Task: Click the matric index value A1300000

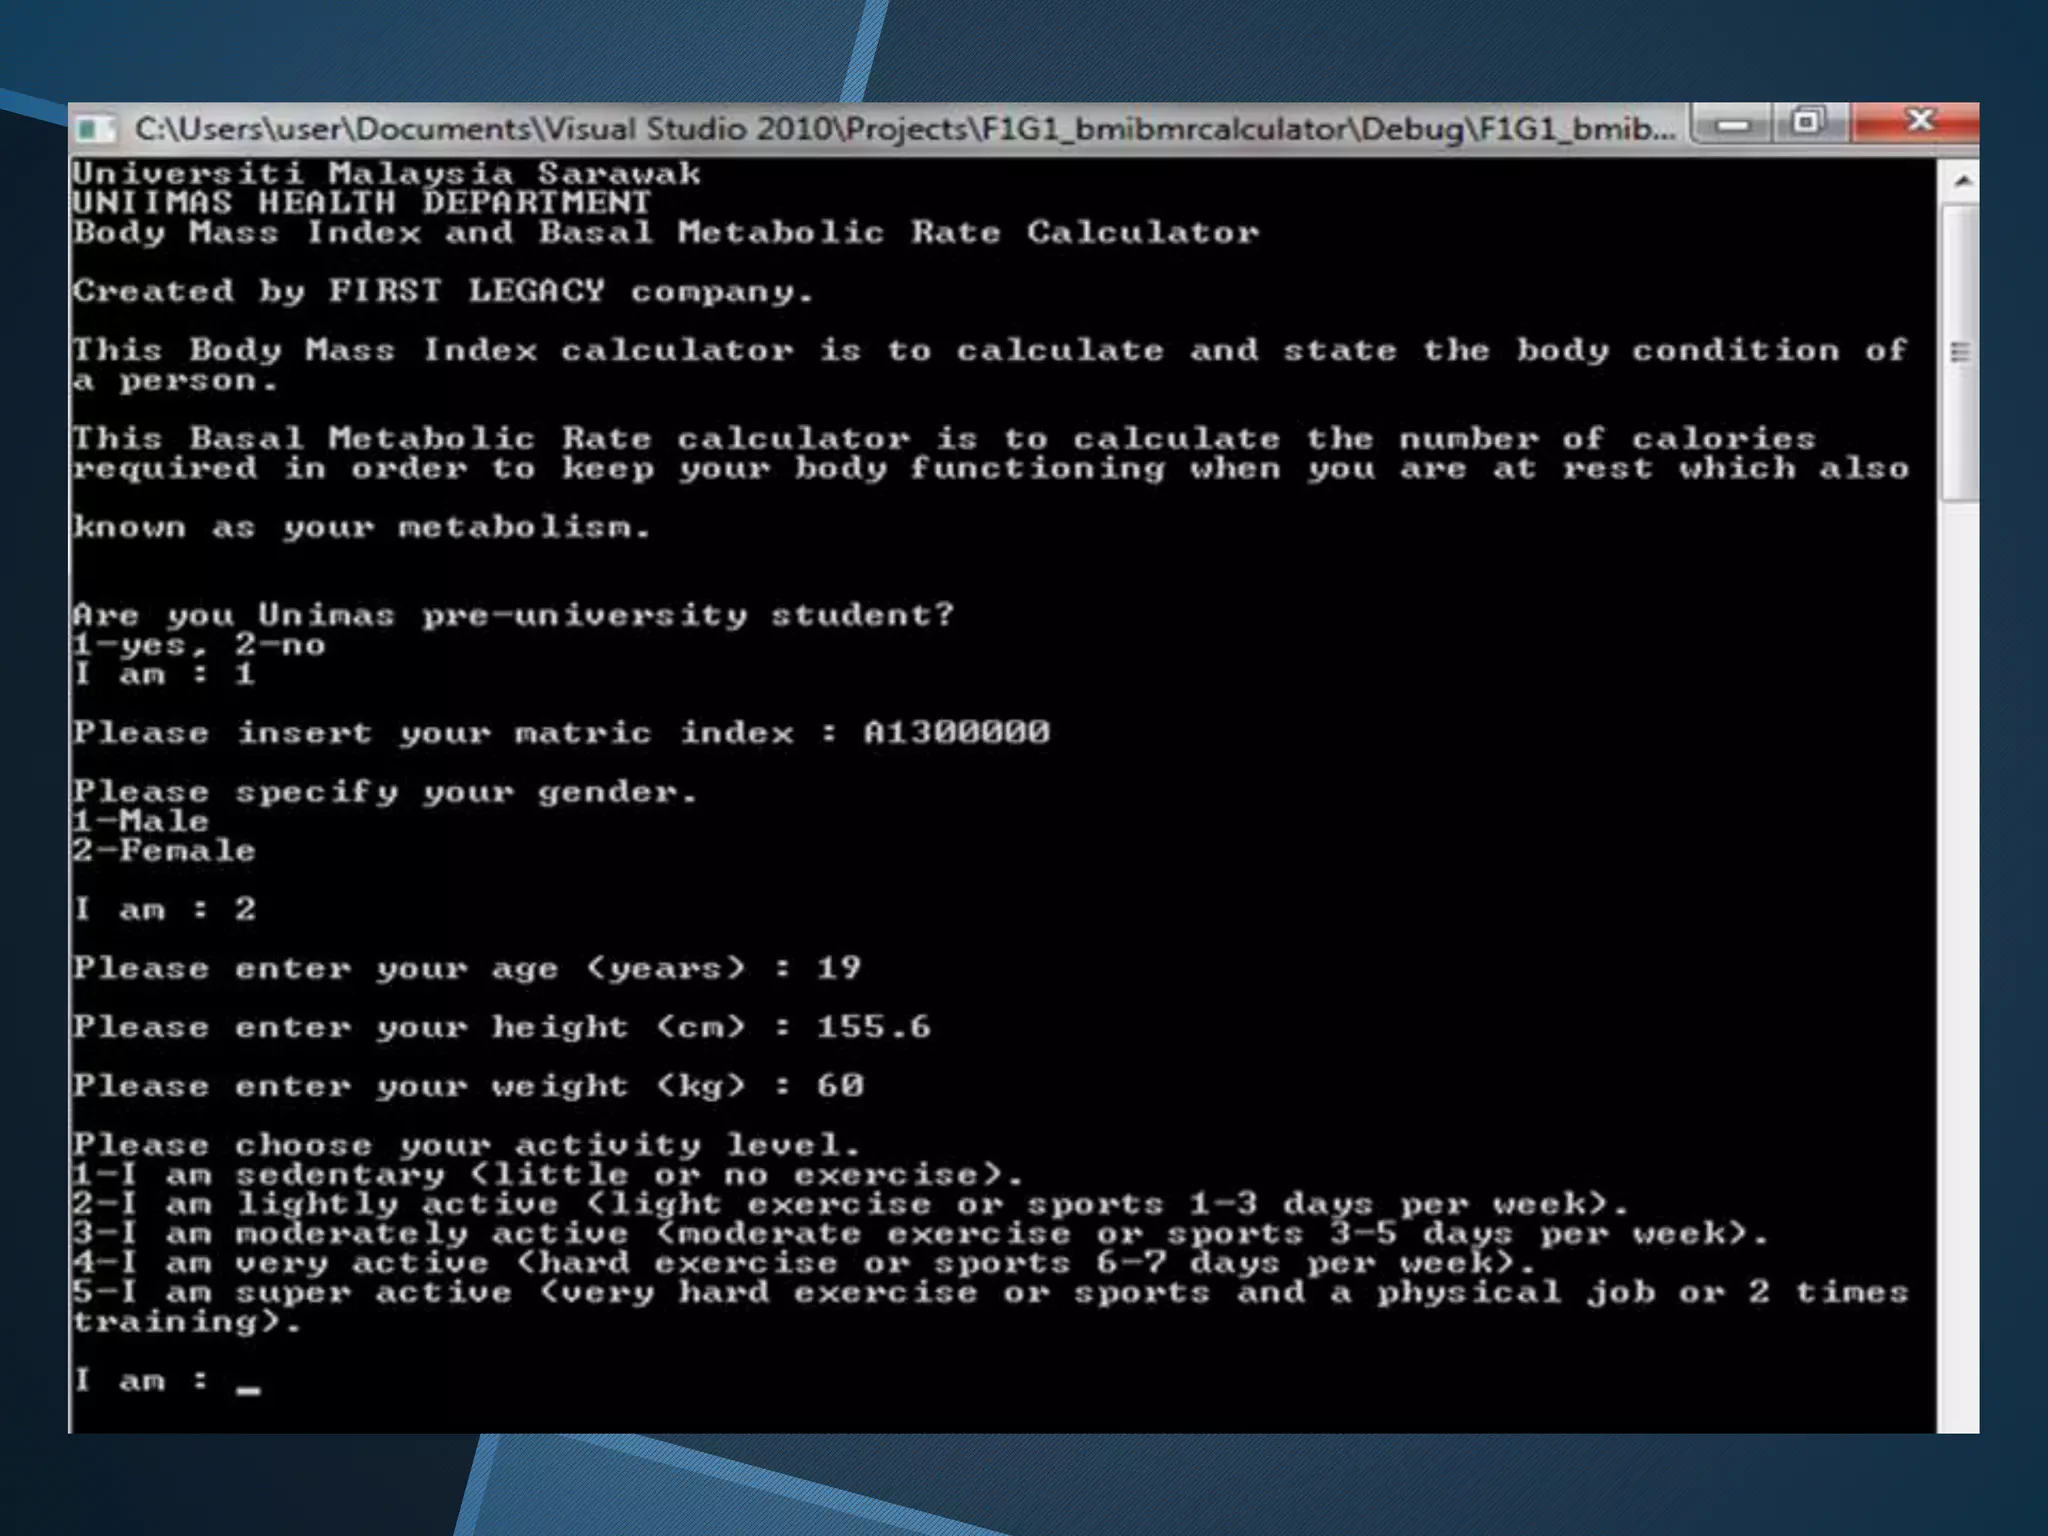Action: [956, 733]
